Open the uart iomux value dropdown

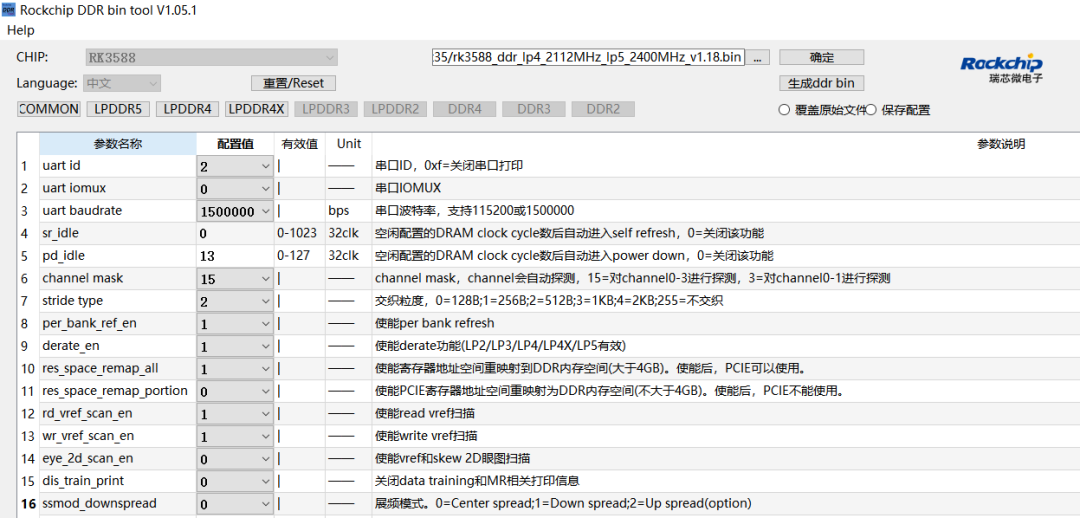(x=235, y=189)
